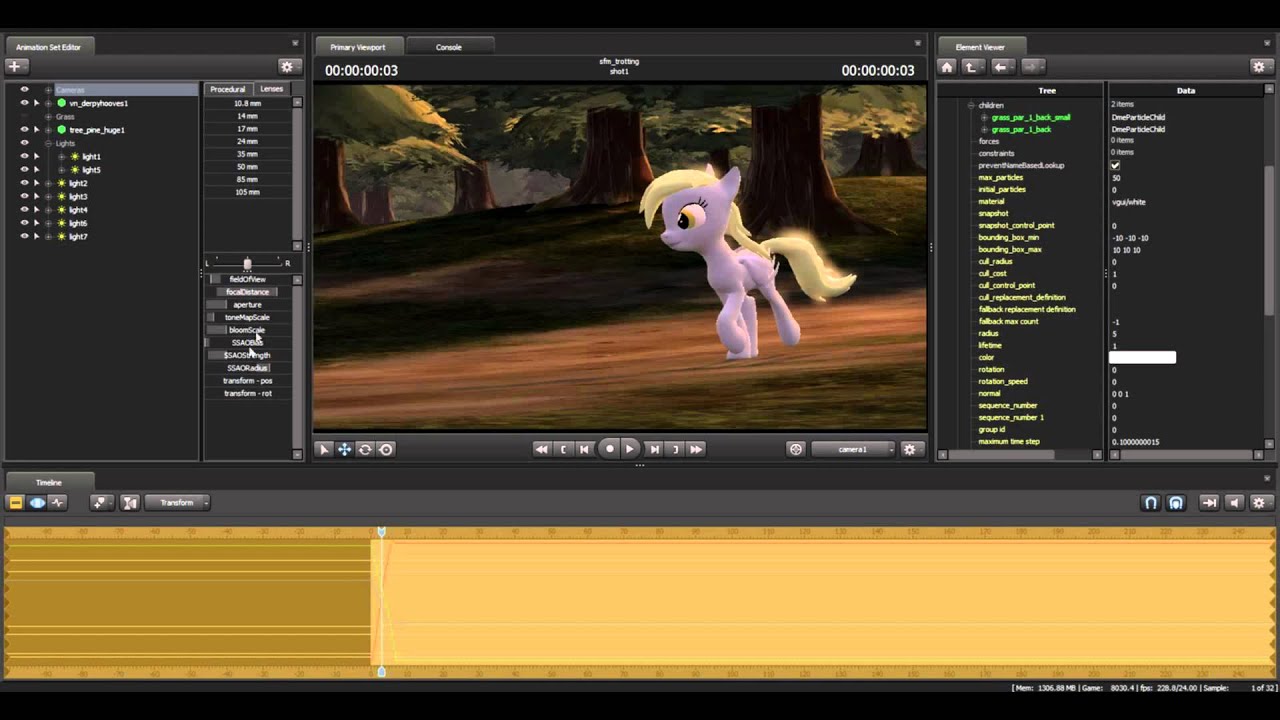
Task: Activate the screen manipulator circle tool
Action: point(386,449)
